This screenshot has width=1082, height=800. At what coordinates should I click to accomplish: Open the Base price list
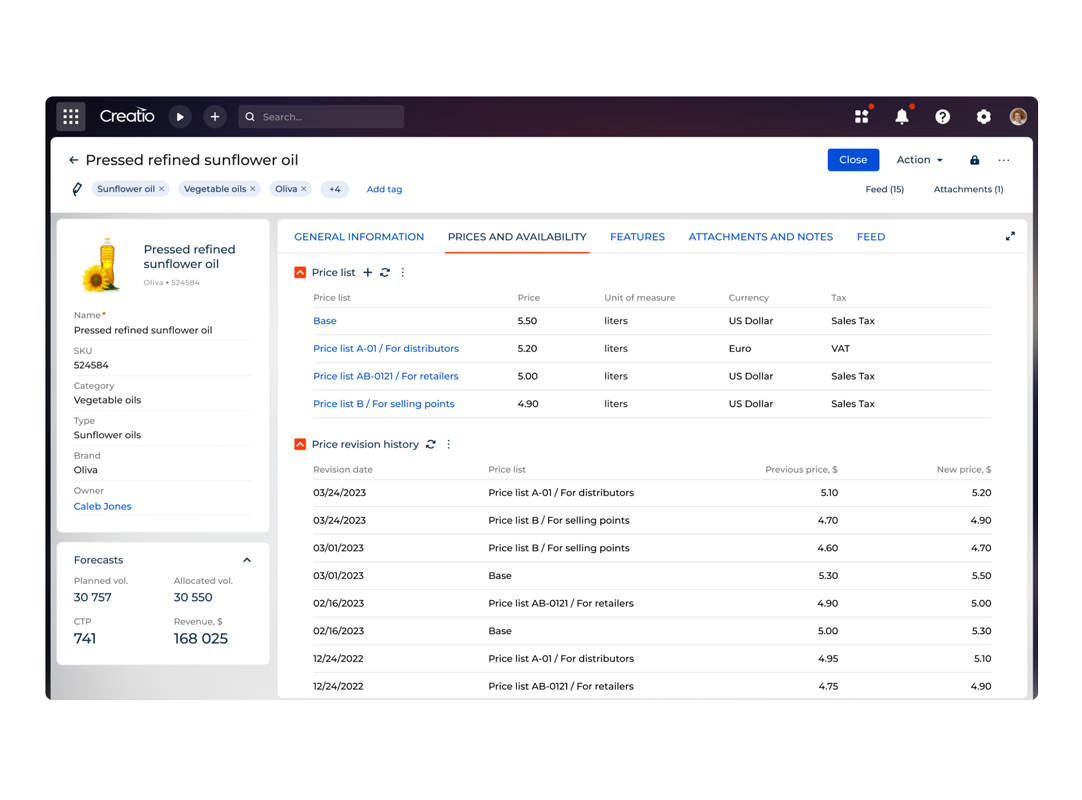pyautogui.click(x=324, y=321)
